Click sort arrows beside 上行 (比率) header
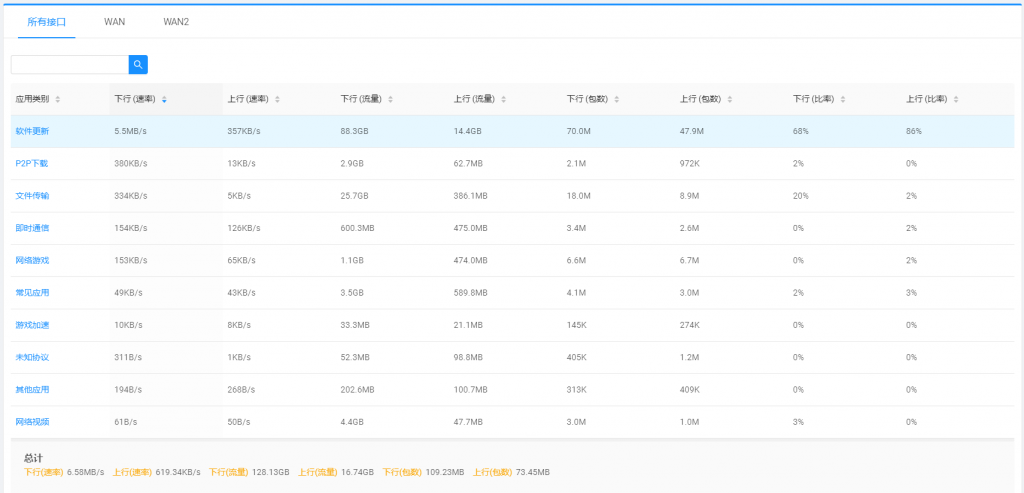The image size is (1024, 493). coord(956,99)
